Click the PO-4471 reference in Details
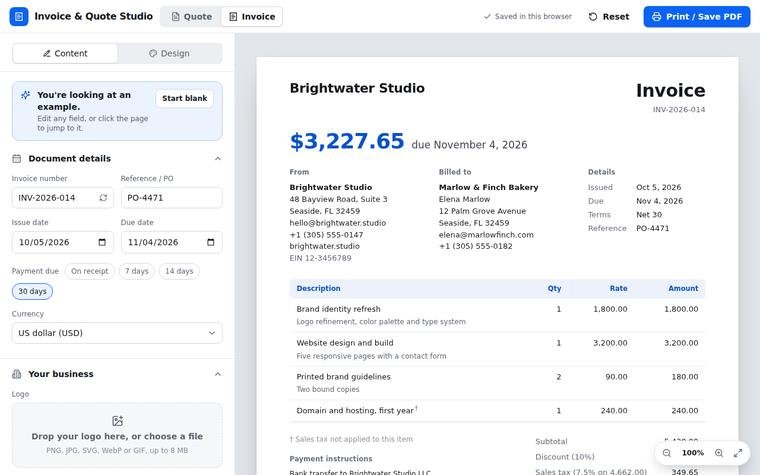The image size is (760, 475). [x=652, y=228]
